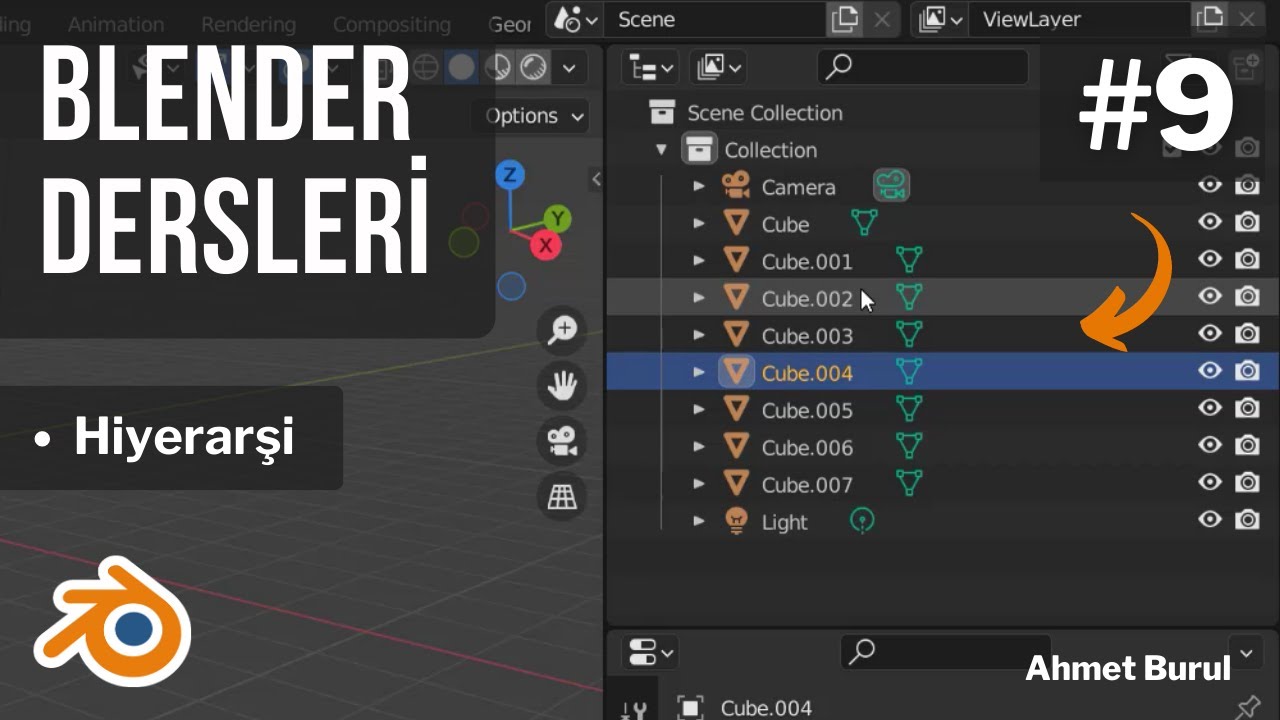Collapse sidebar with small arrow near gizmo
This screenshot has width=1280, height=720.
point(596,179)
